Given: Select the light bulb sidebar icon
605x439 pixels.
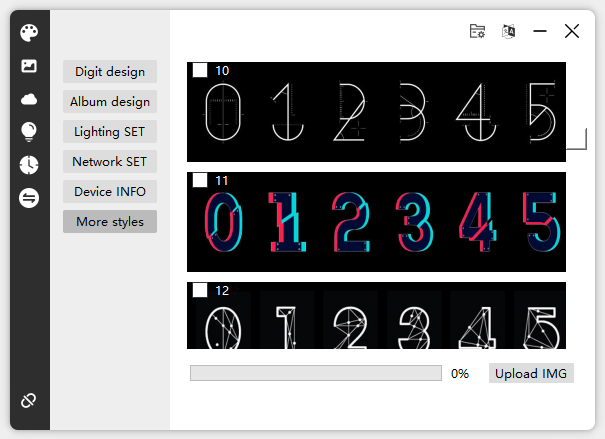Looking at the screenshot, I should click(x=29, y=132).
